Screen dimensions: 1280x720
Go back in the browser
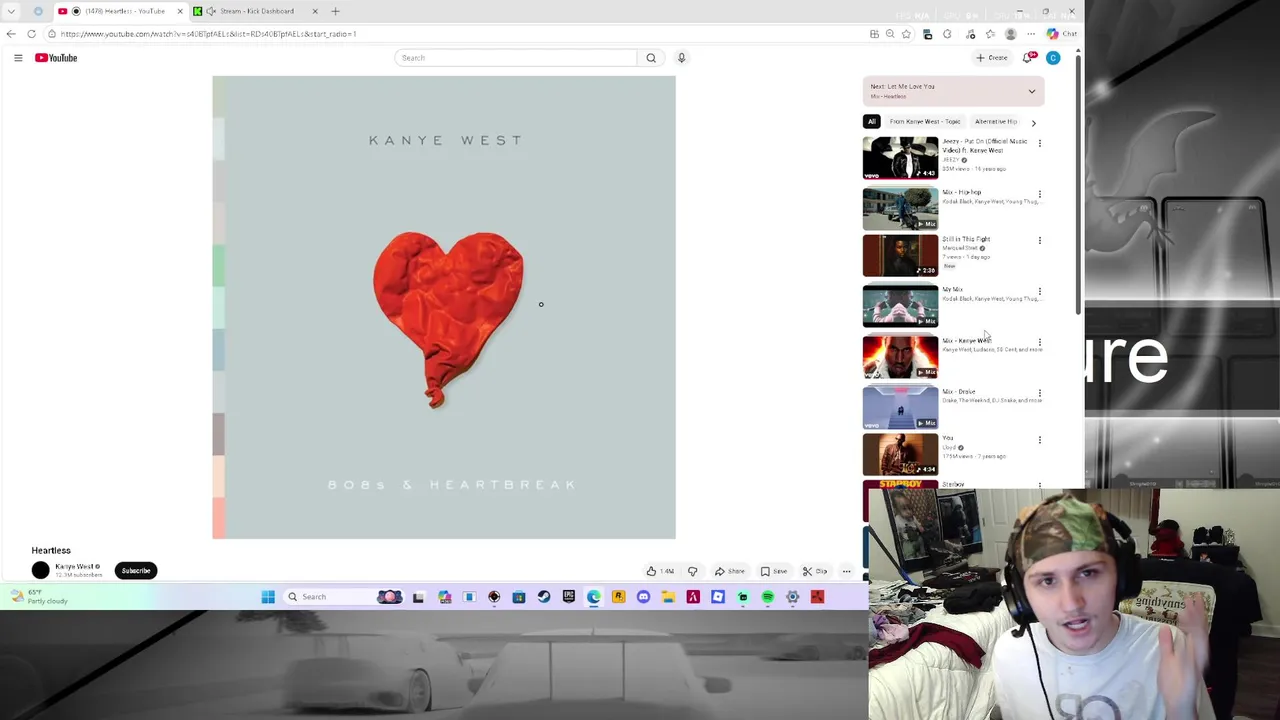(x=11, y=34)
